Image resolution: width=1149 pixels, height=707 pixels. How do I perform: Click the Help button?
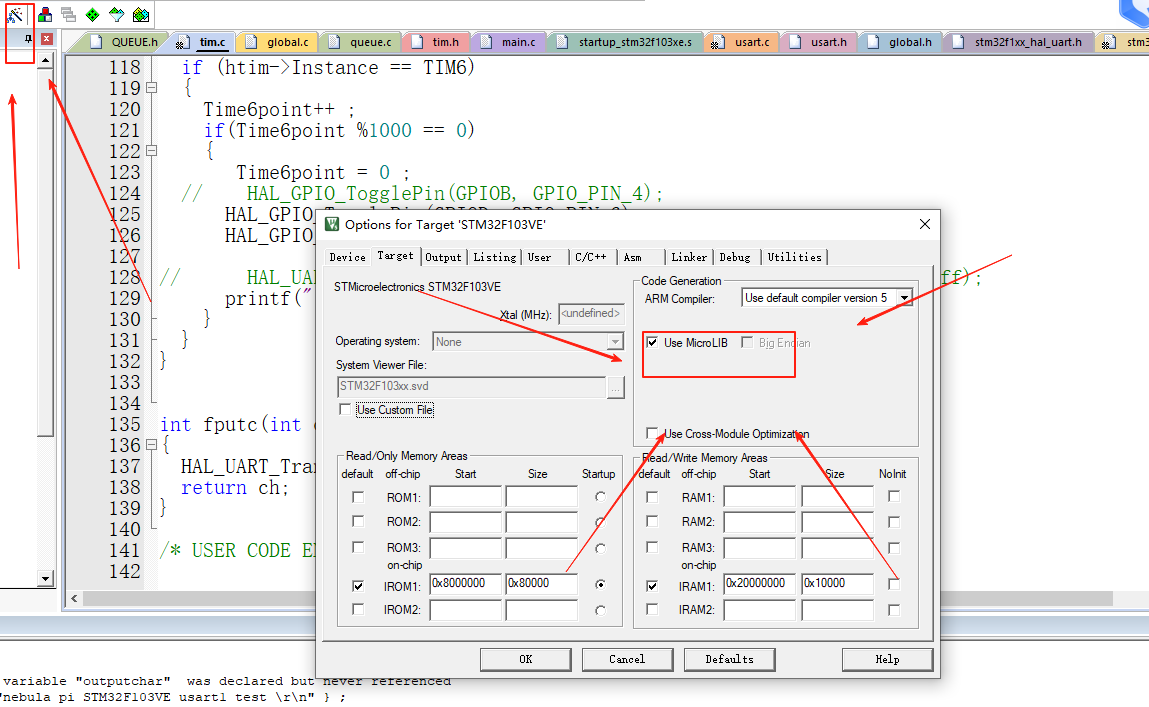point(887,659)
